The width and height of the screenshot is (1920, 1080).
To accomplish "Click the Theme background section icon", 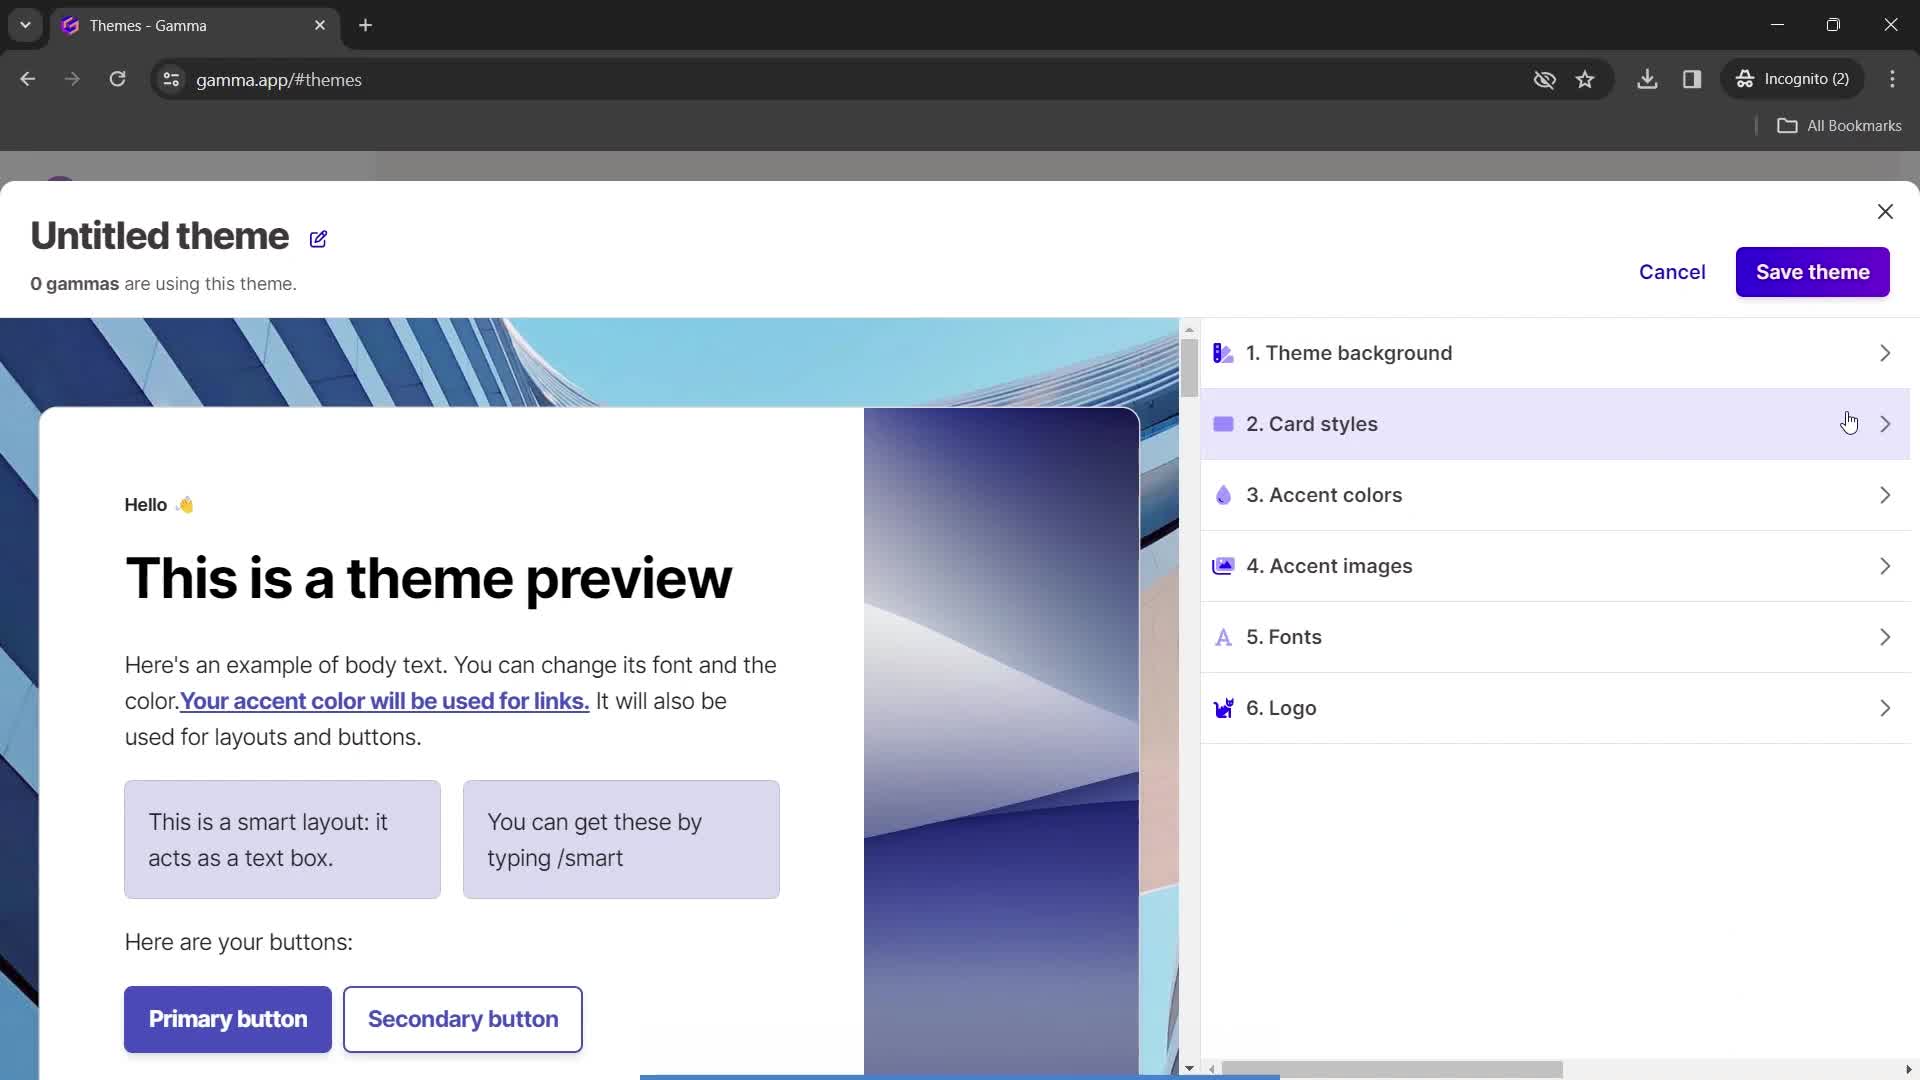I will (1224, 353).
